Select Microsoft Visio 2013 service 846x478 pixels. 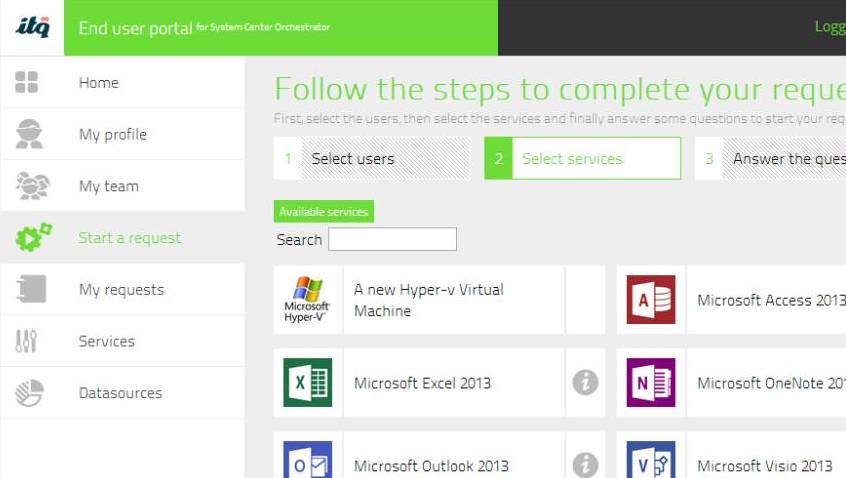[x=732, y=455]
